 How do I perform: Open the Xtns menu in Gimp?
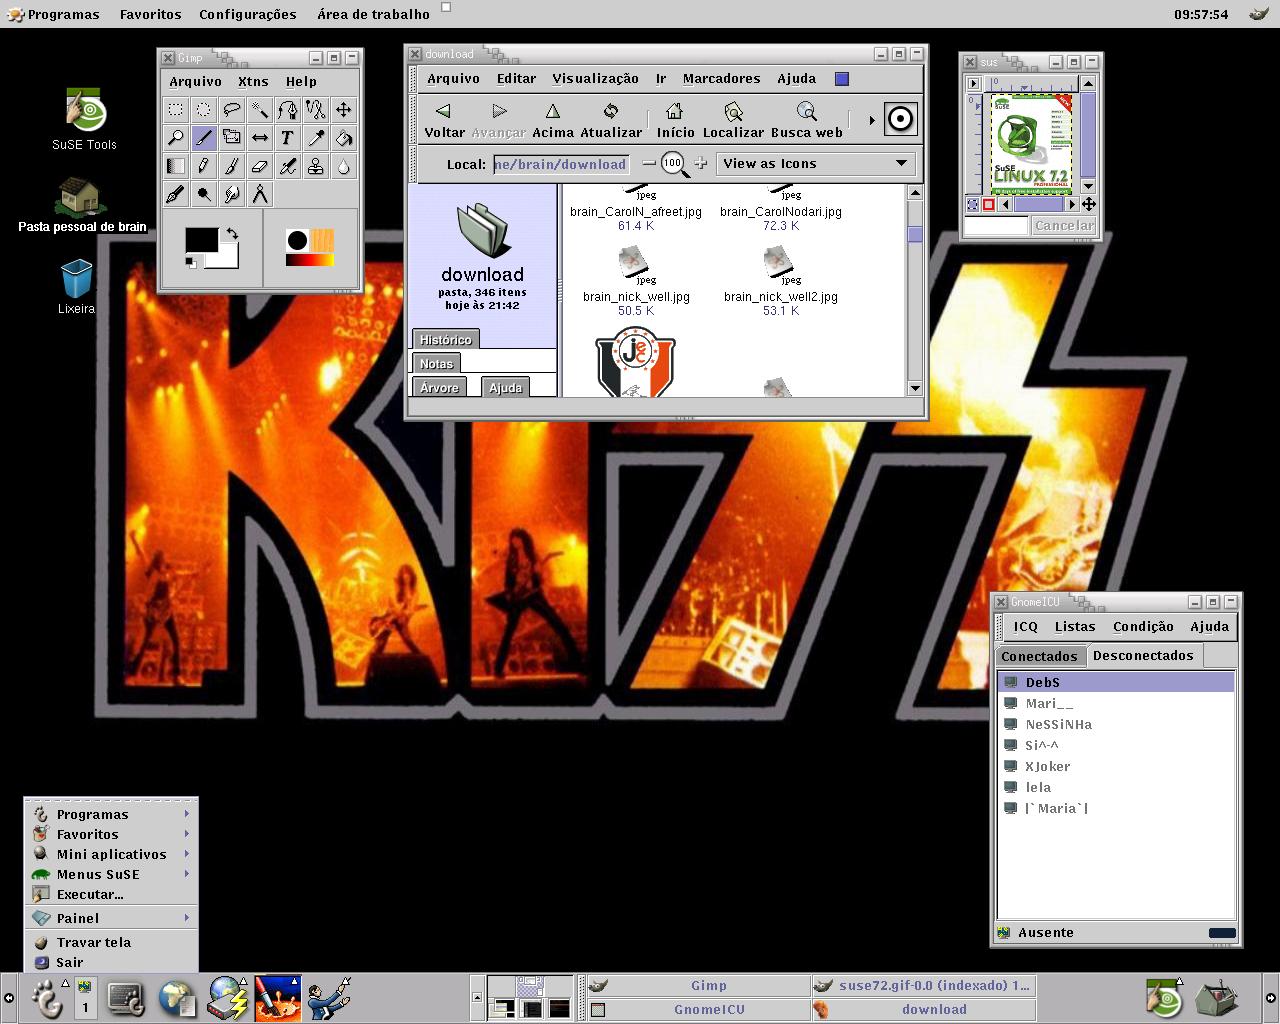(253, 82)
